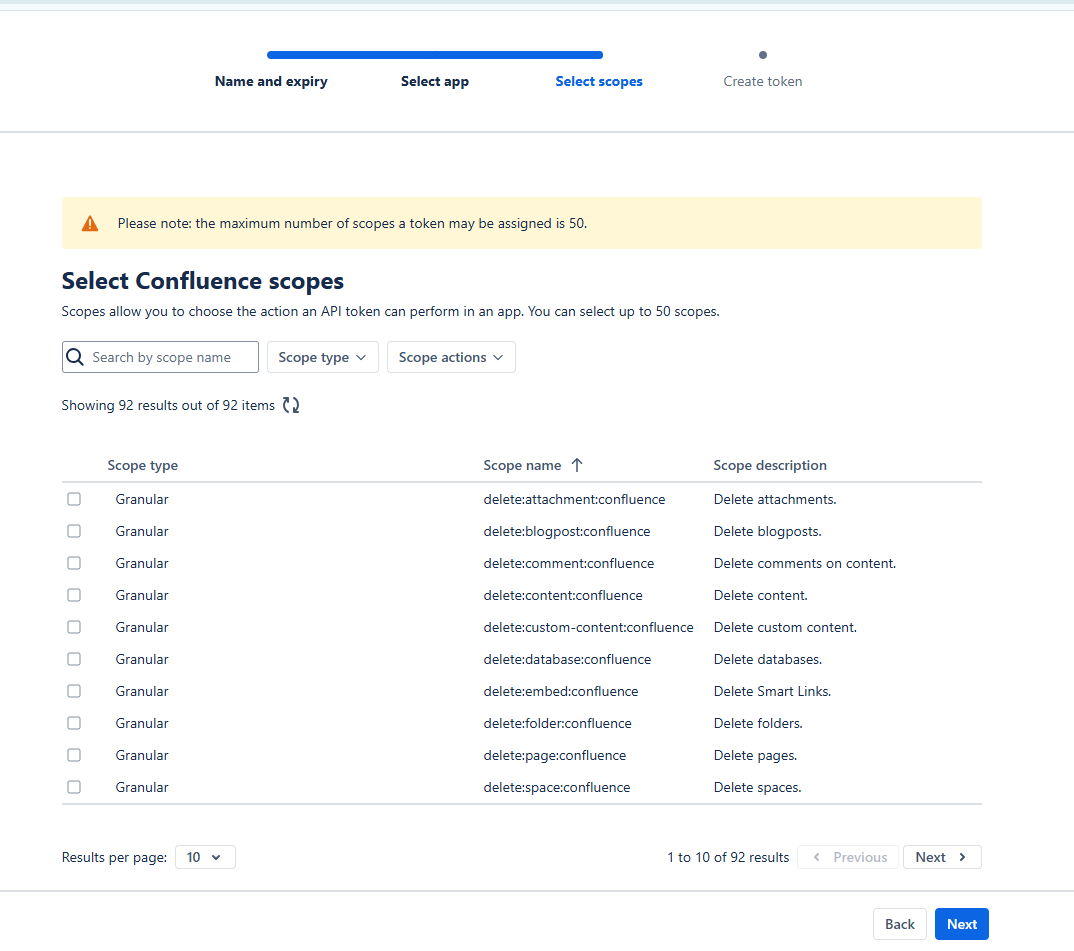1074x951 pixels.
Task: Click the 'Delete content.' description
Action: click(760, 595)
